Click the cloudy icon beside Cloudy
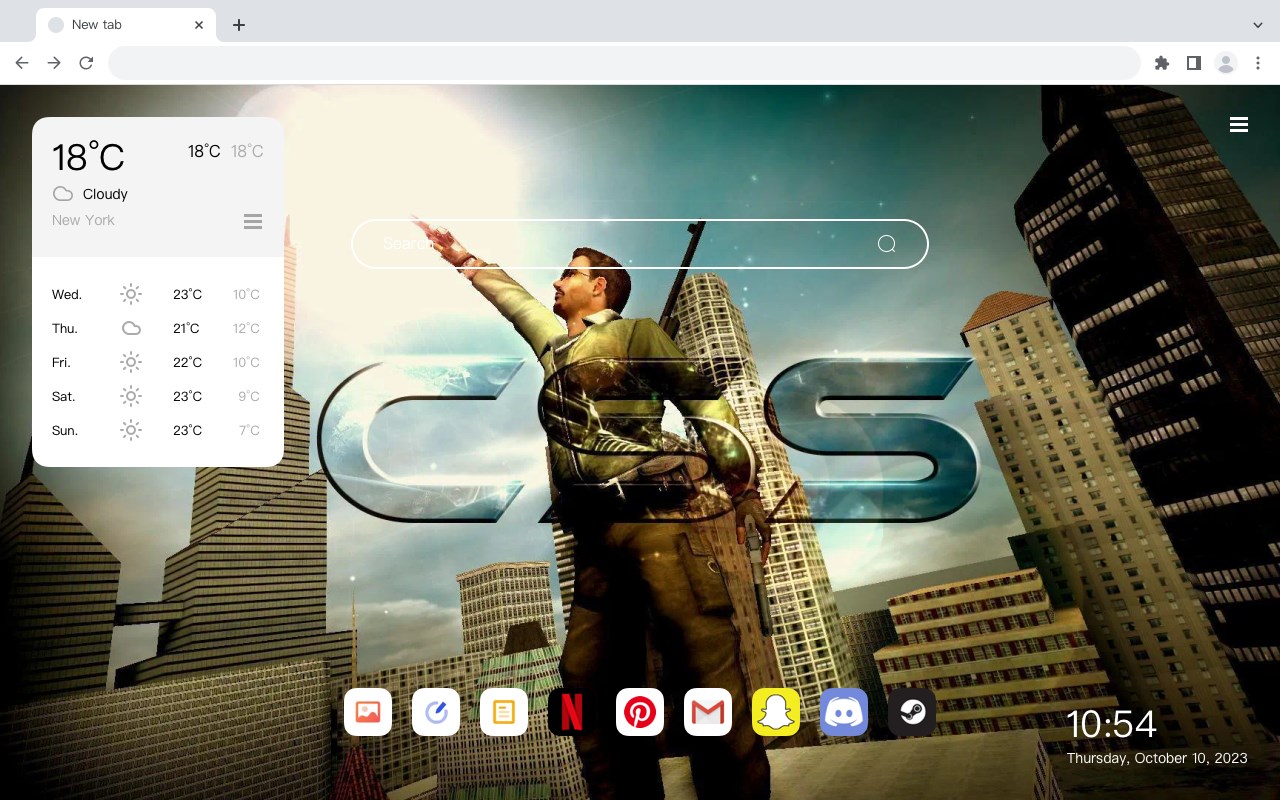The height and width of the screenshot is (800, 1280). (x=63, y=194)
